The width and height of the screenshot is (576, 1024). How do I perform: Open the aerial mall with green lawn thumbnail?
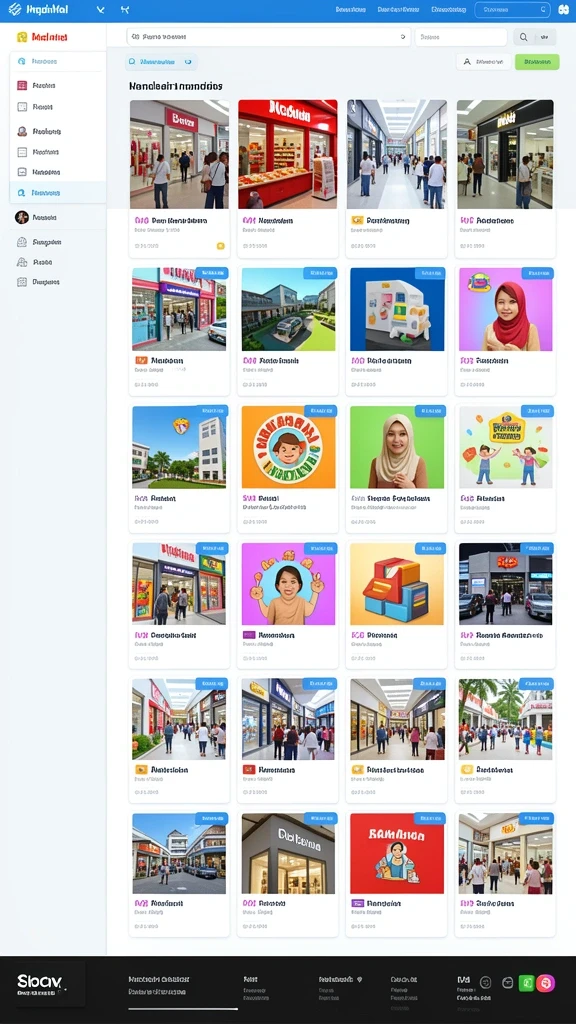click(288, 310)
